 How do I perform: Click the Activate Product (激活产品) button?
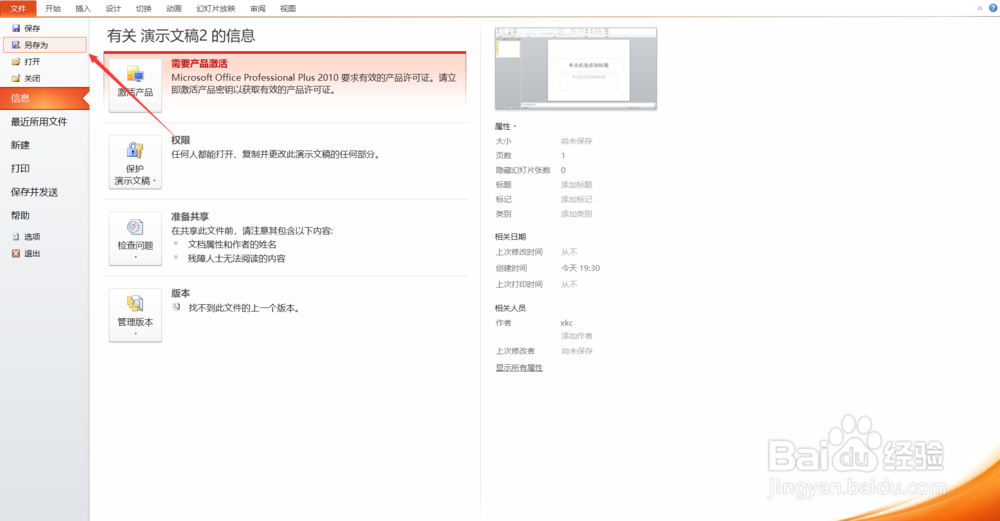135,85
